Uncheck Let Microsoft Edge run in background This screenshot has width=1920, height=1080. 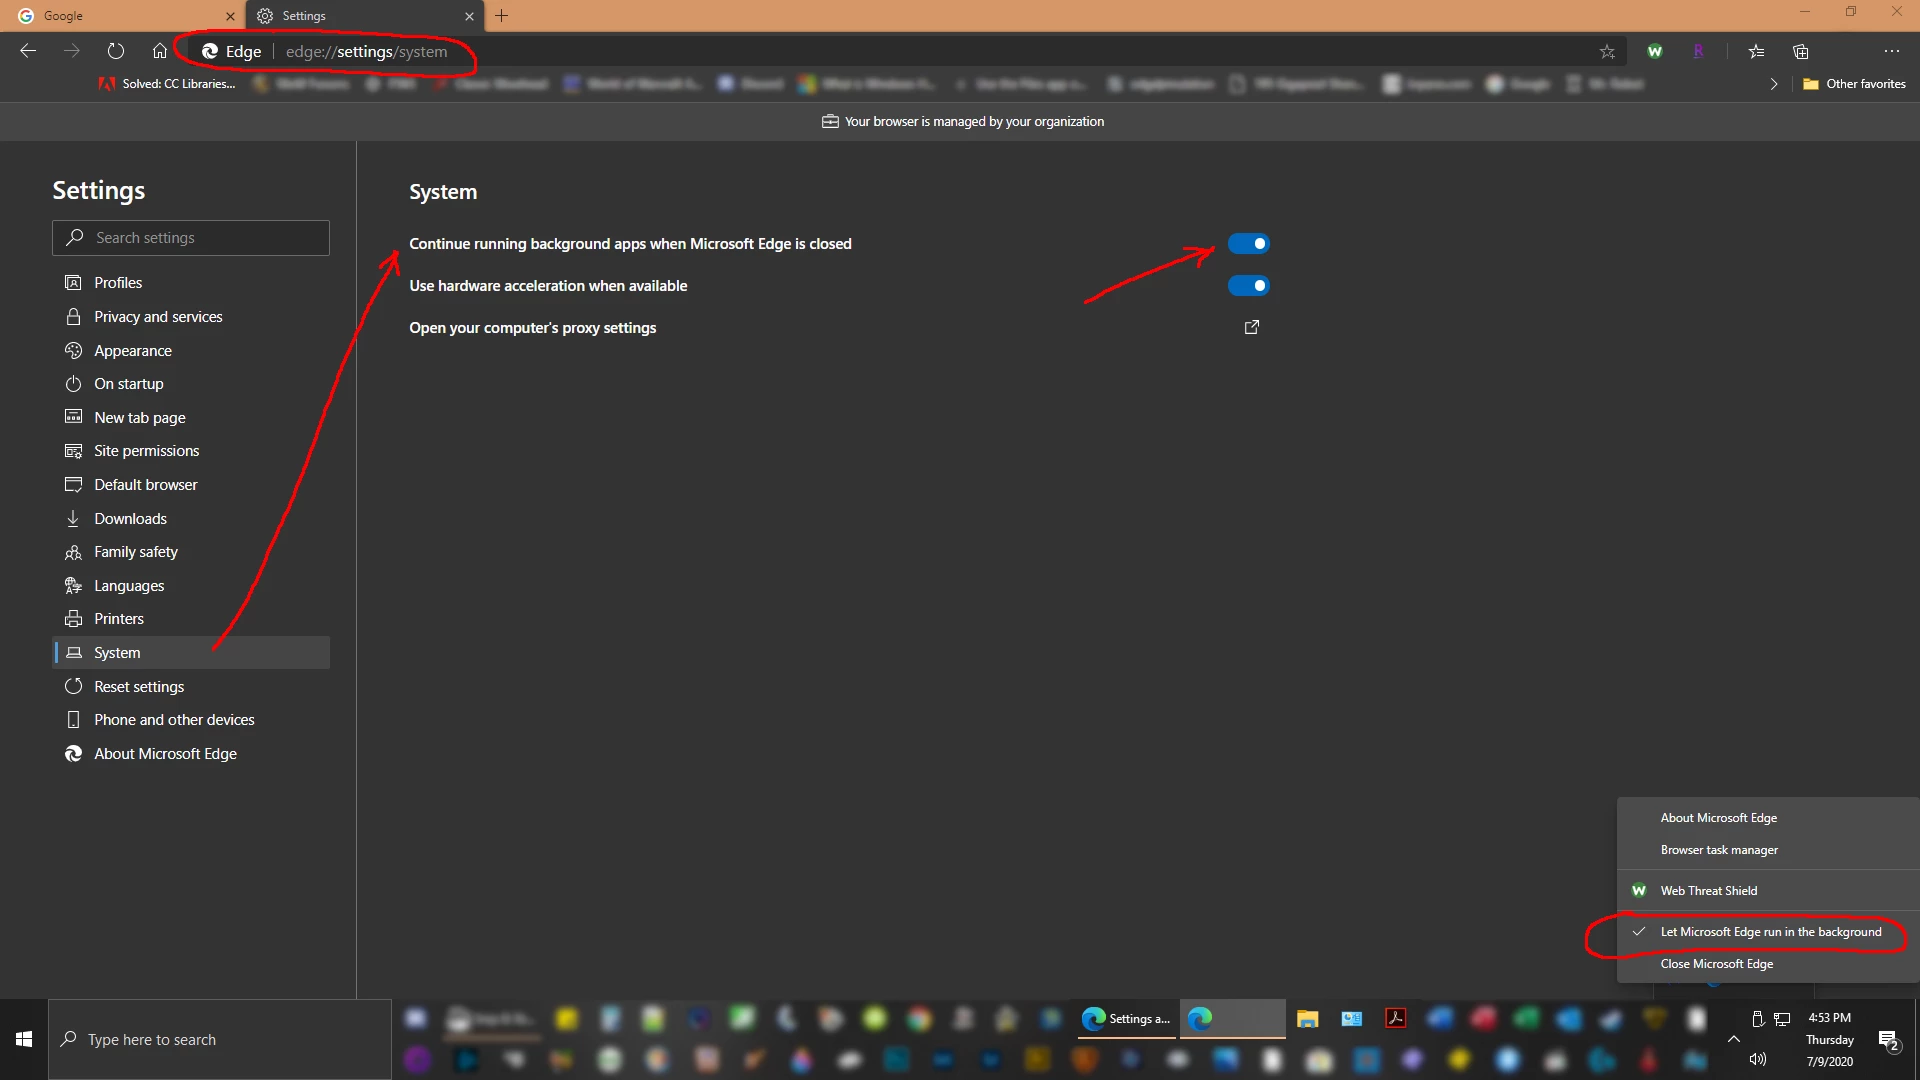pos(1770,932)
